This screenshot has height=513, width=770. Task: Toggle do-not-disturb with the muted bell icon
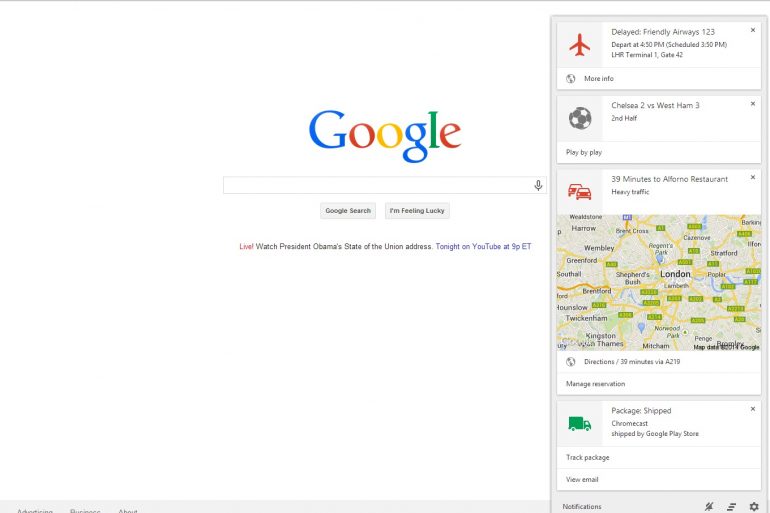click(x=709, y=507)
